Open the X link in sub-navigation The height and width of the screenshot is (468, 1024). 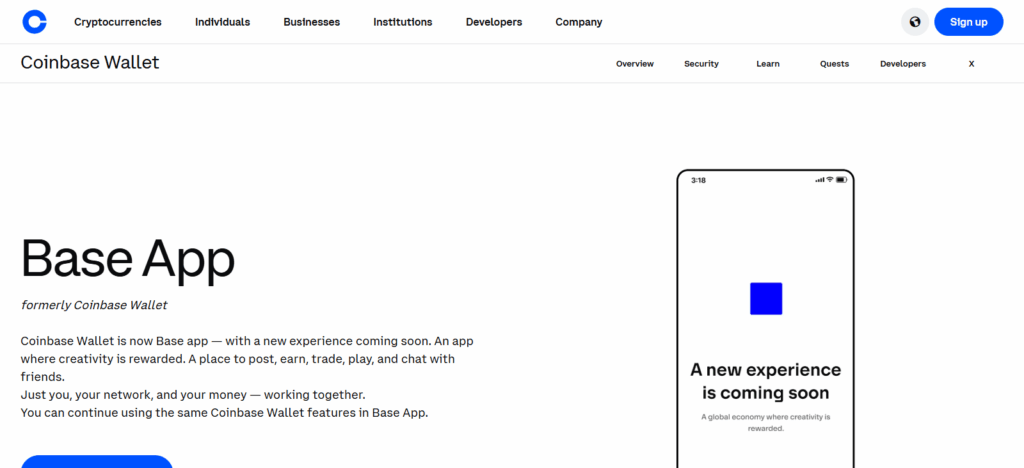(x=971, y=63)
